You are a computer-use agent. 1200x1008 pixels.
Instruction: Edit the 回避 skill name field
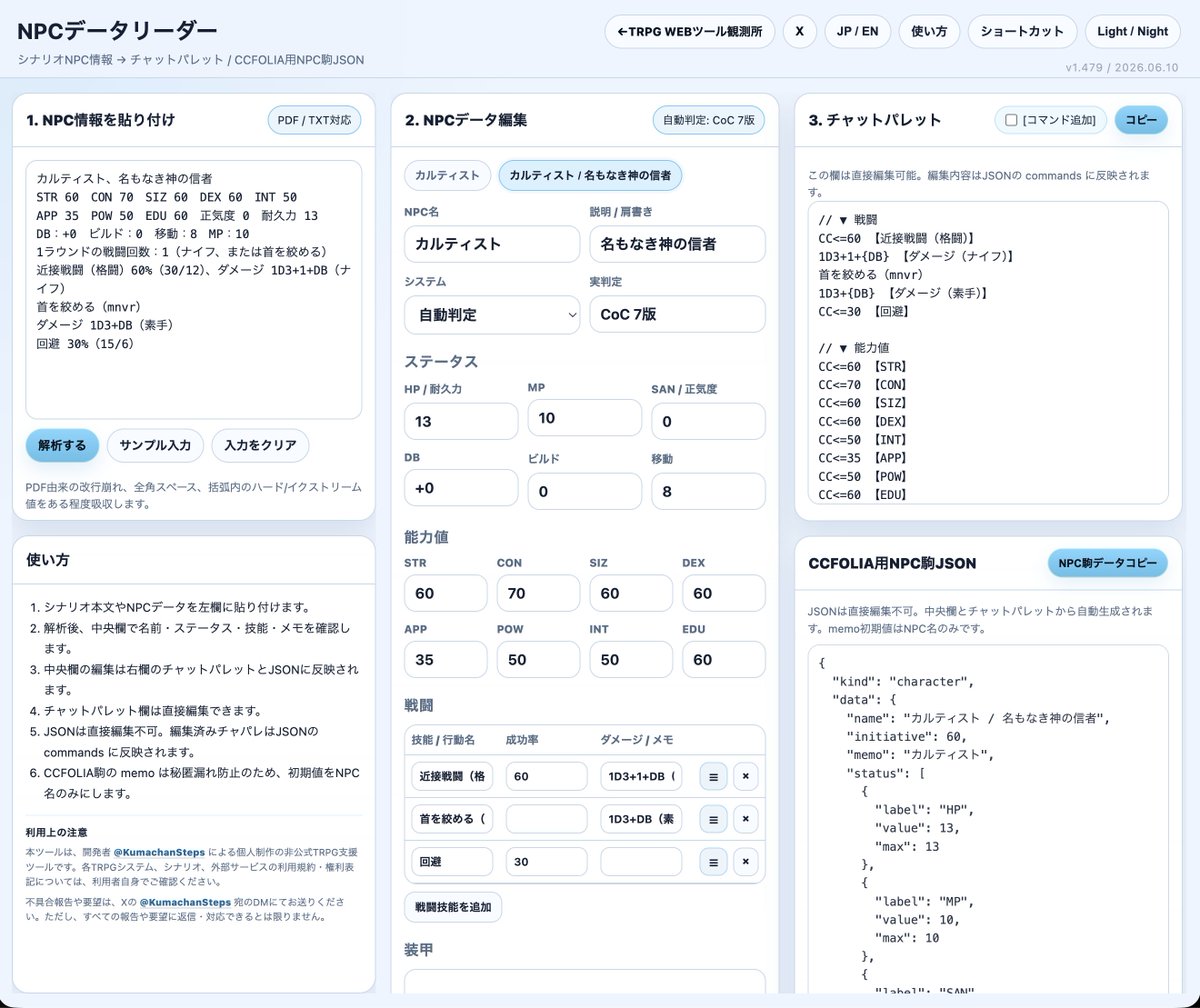tap(452, 861)
